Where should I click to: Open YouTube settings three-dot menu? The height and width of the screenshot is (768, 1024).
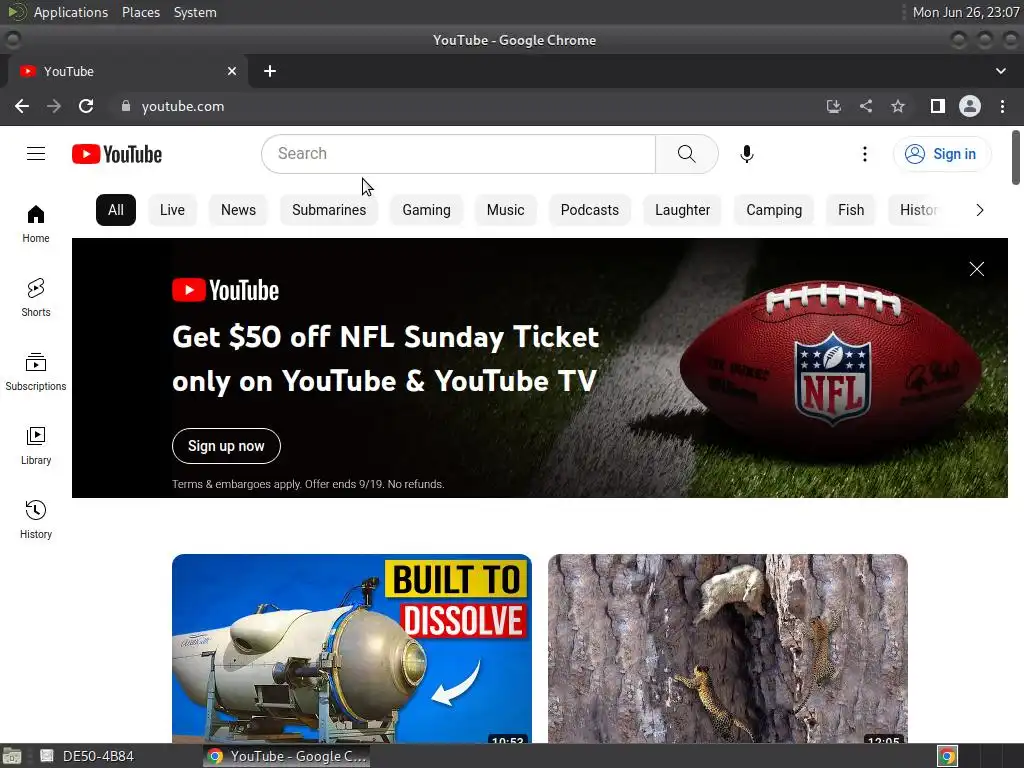click(865, 154)
